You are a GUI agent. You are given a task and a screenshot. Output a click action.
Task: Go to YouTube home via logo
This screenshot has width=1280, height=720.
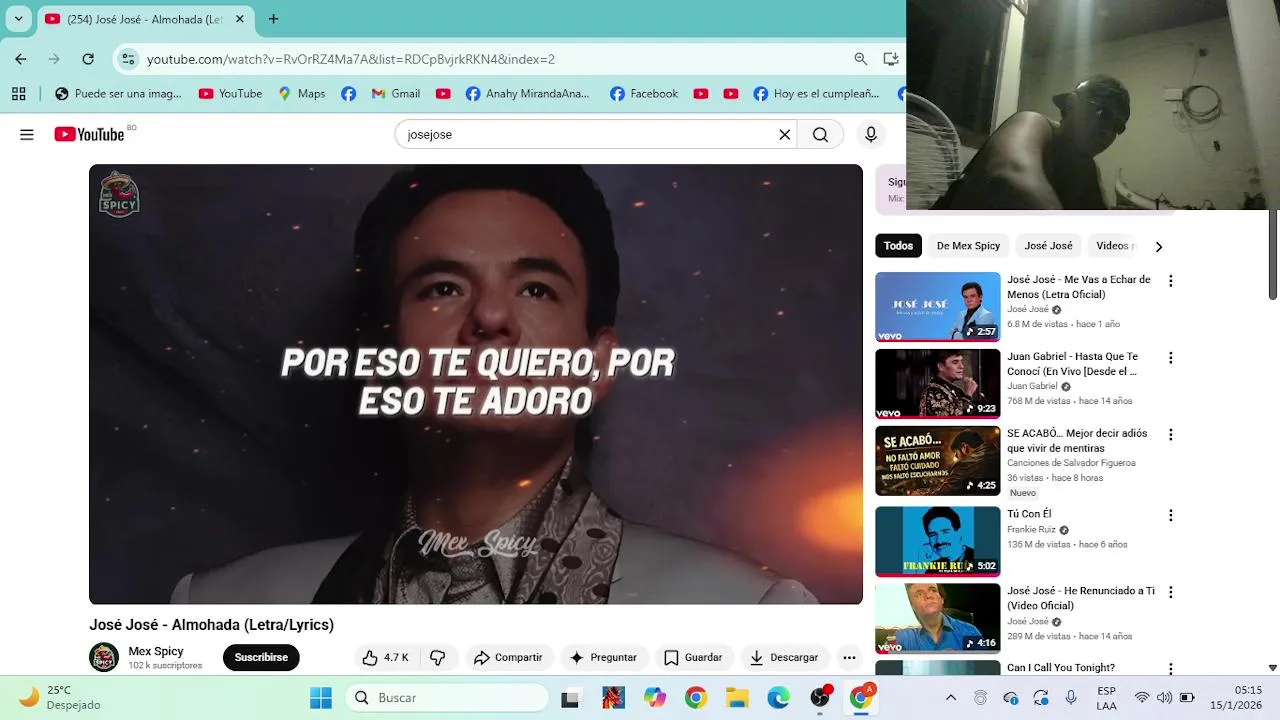coord(90,134)
